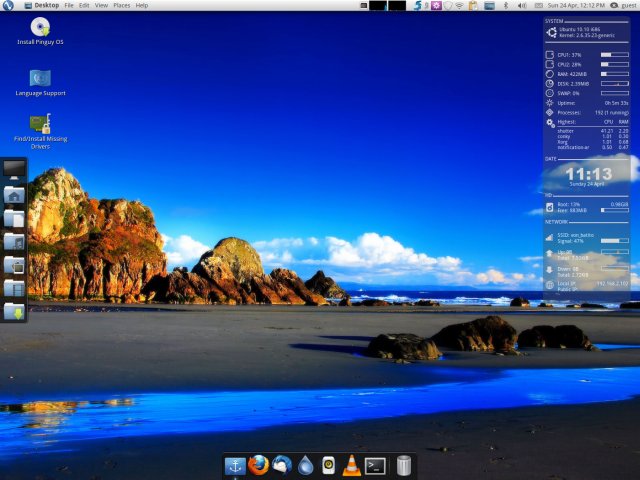Open the Terminal from the bottom dock
Screen dimensions: 640x480
375,466
